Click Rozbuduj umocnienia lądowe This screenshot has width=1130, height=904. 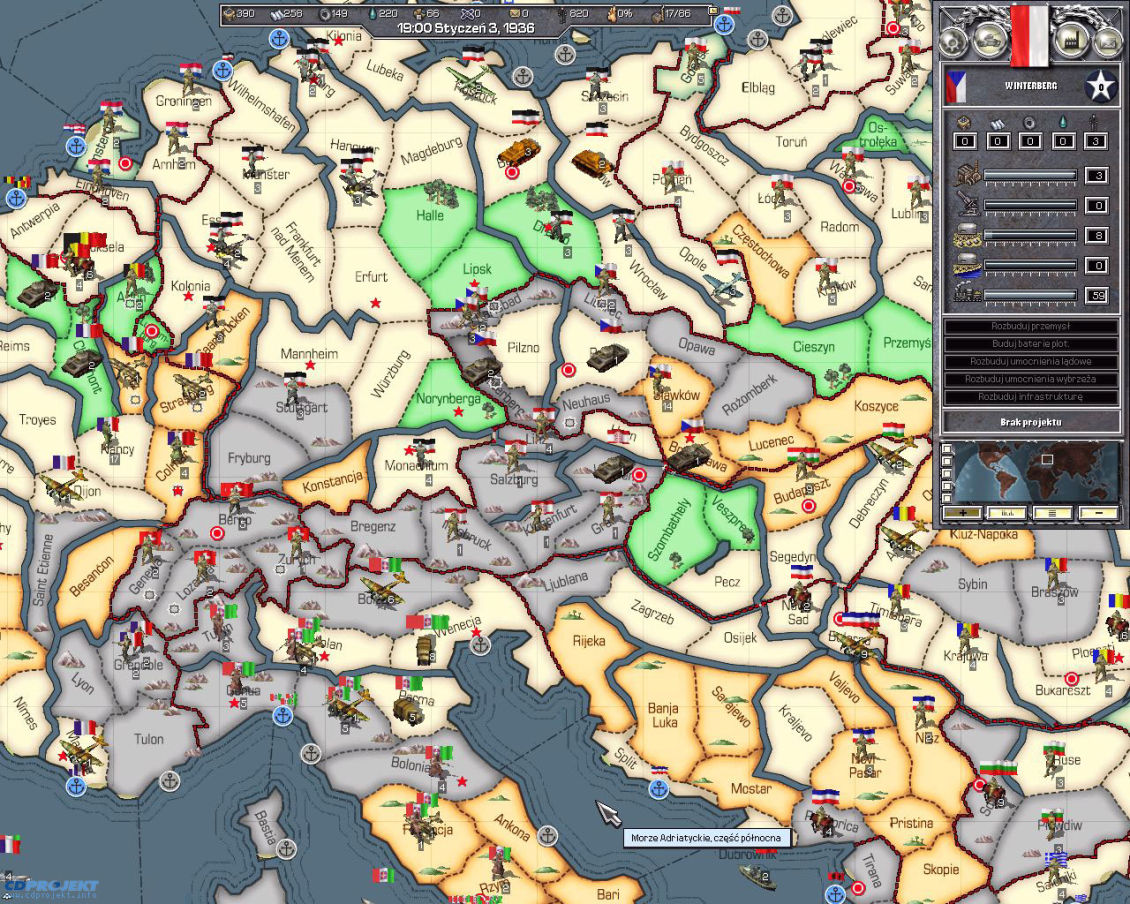(1031, 361)
